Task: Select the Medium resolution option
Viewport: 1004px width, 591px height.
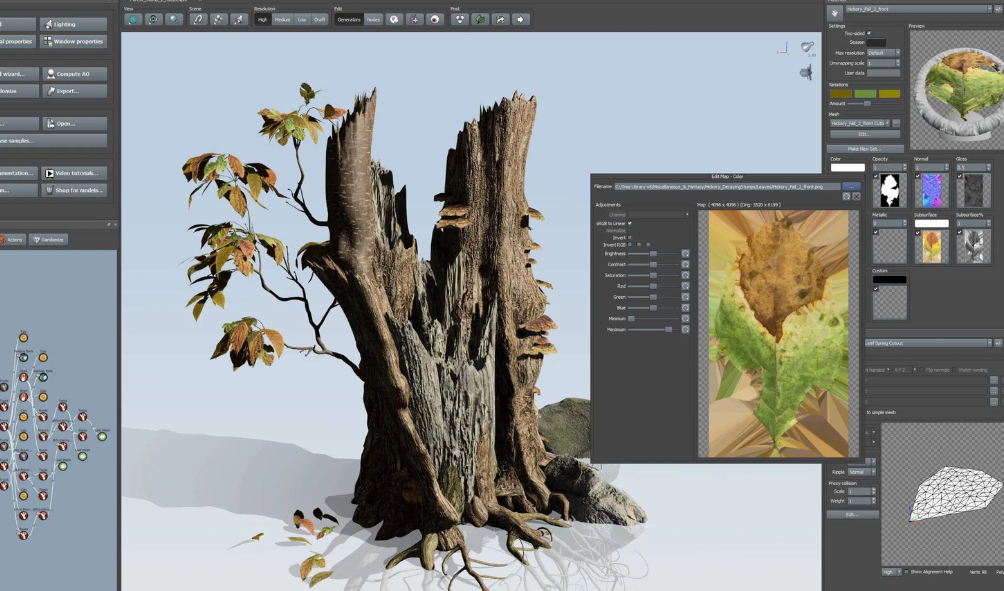Action: click(x=283, y=19)
